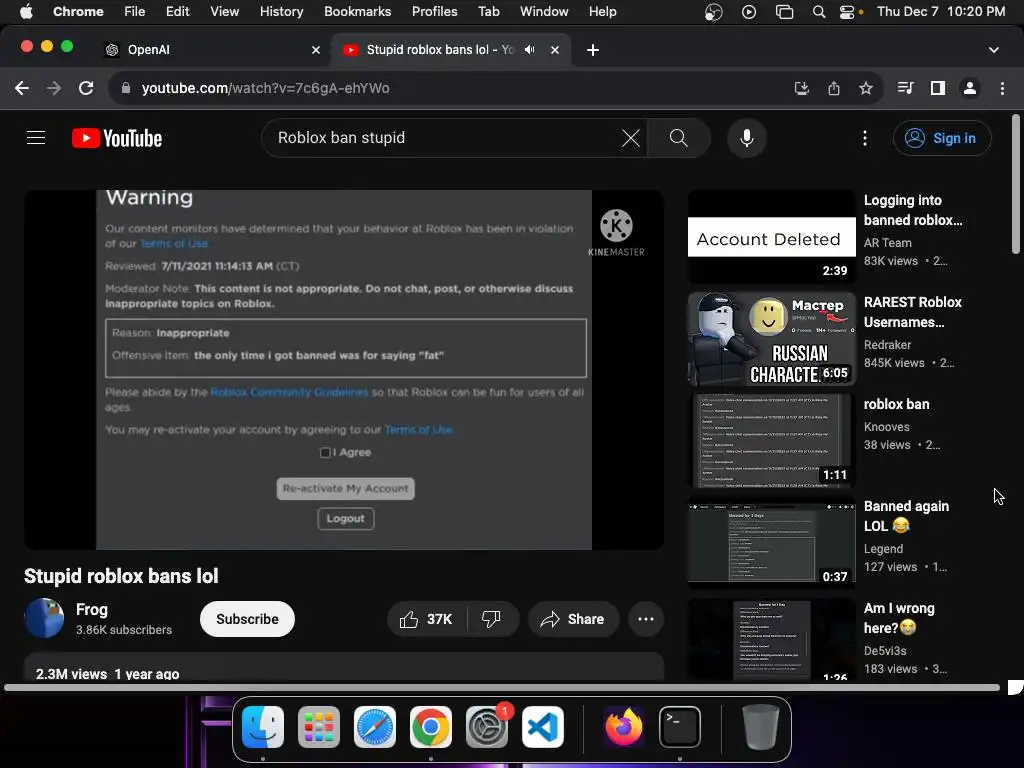Open the Profiles menu

434,12
